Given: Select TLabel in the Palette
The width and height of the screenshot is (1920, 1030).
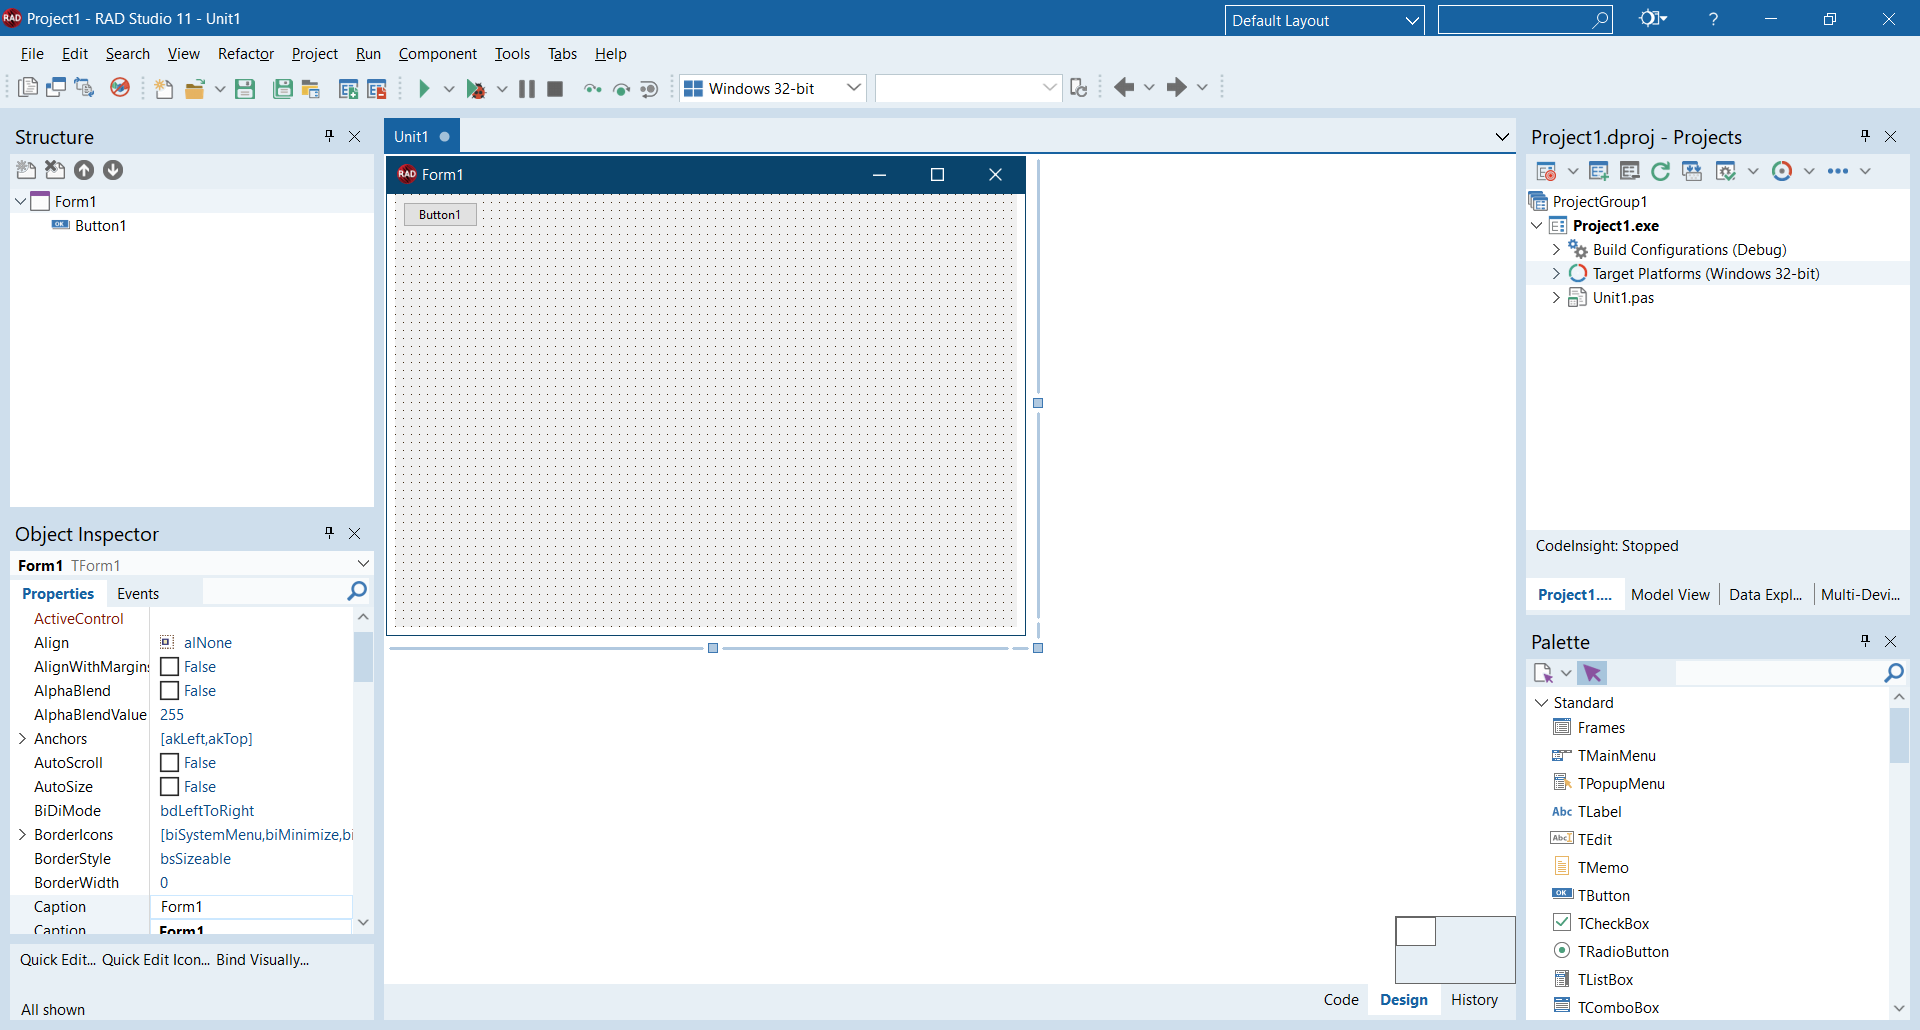Looking at the screenshot, I should 1599,811.
